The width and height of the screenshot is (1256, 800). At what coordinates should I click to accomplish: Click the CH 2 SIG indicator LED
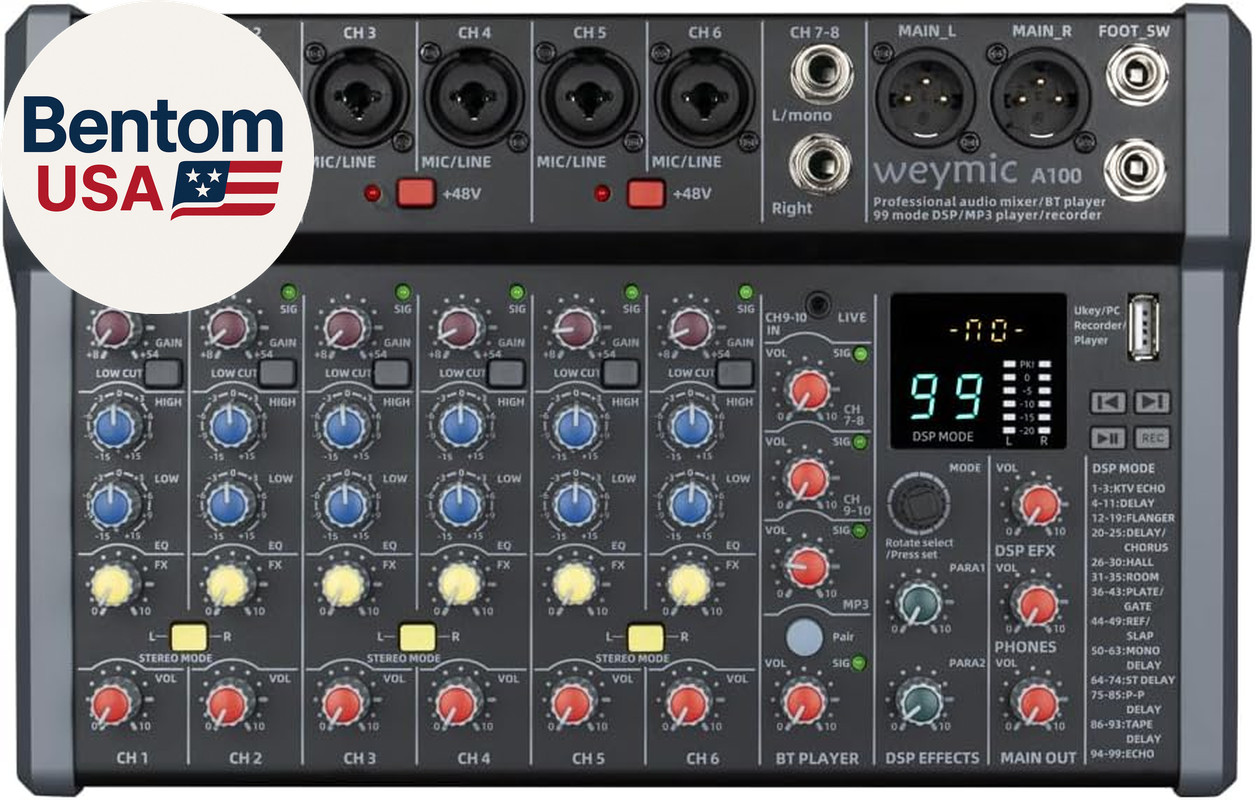(288, 292)
